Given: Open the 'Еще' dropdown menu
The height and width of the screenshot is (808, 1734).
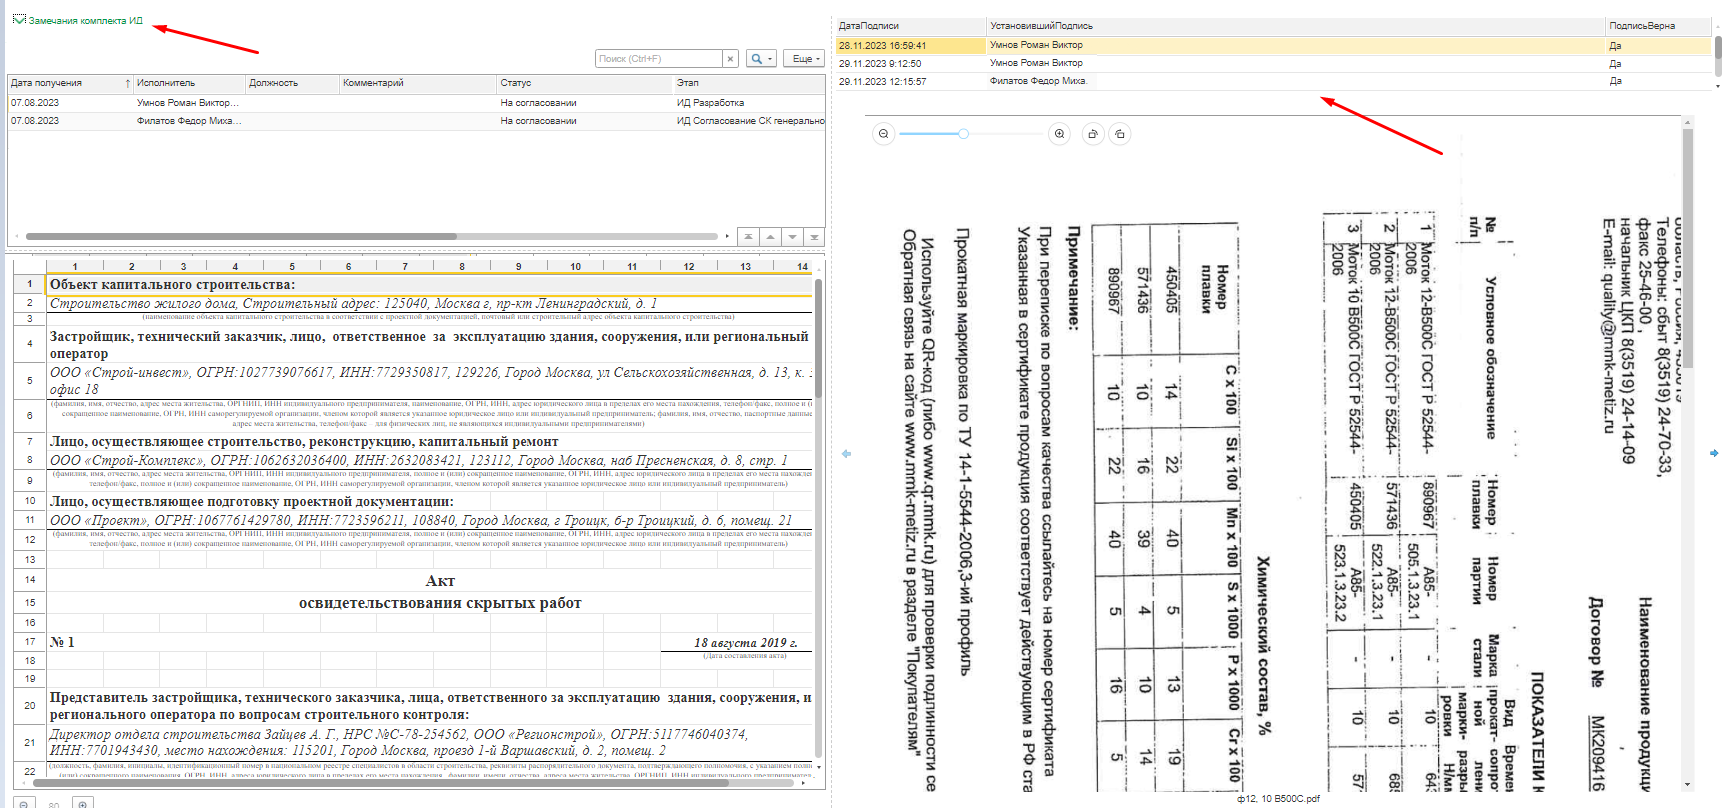Looking at the screenshot, I should coord(803,59).
